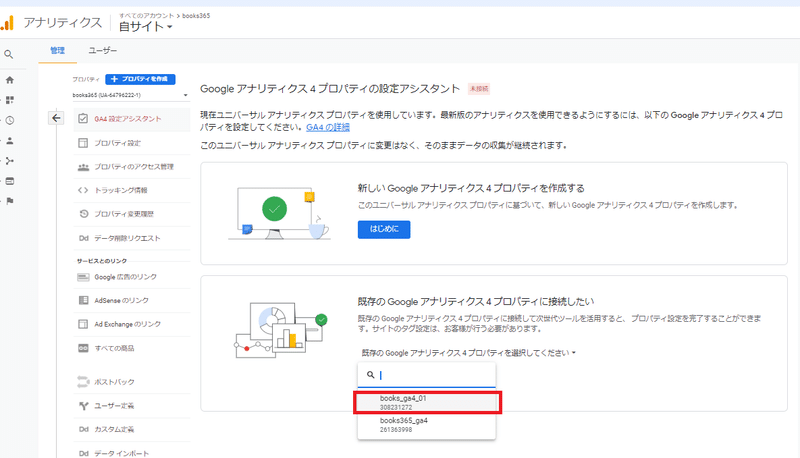Open the Conversions flag icon in sidebar
Image resolution: width=800 pixels, height=458 pixels.
(9, 200)
